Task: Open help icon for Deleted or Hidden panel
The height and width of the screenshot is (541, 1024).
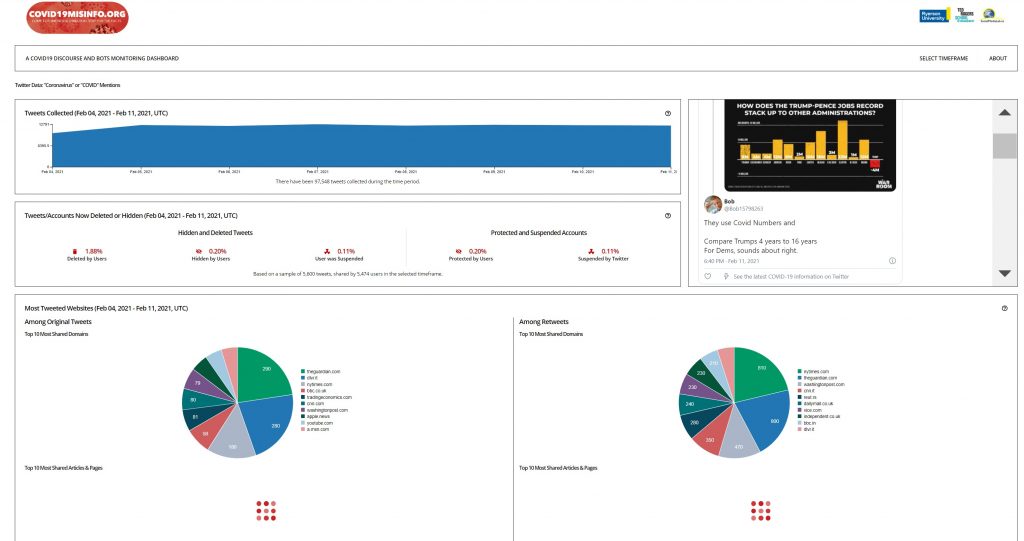Action: pyautogui.click(x=668, y=215)
